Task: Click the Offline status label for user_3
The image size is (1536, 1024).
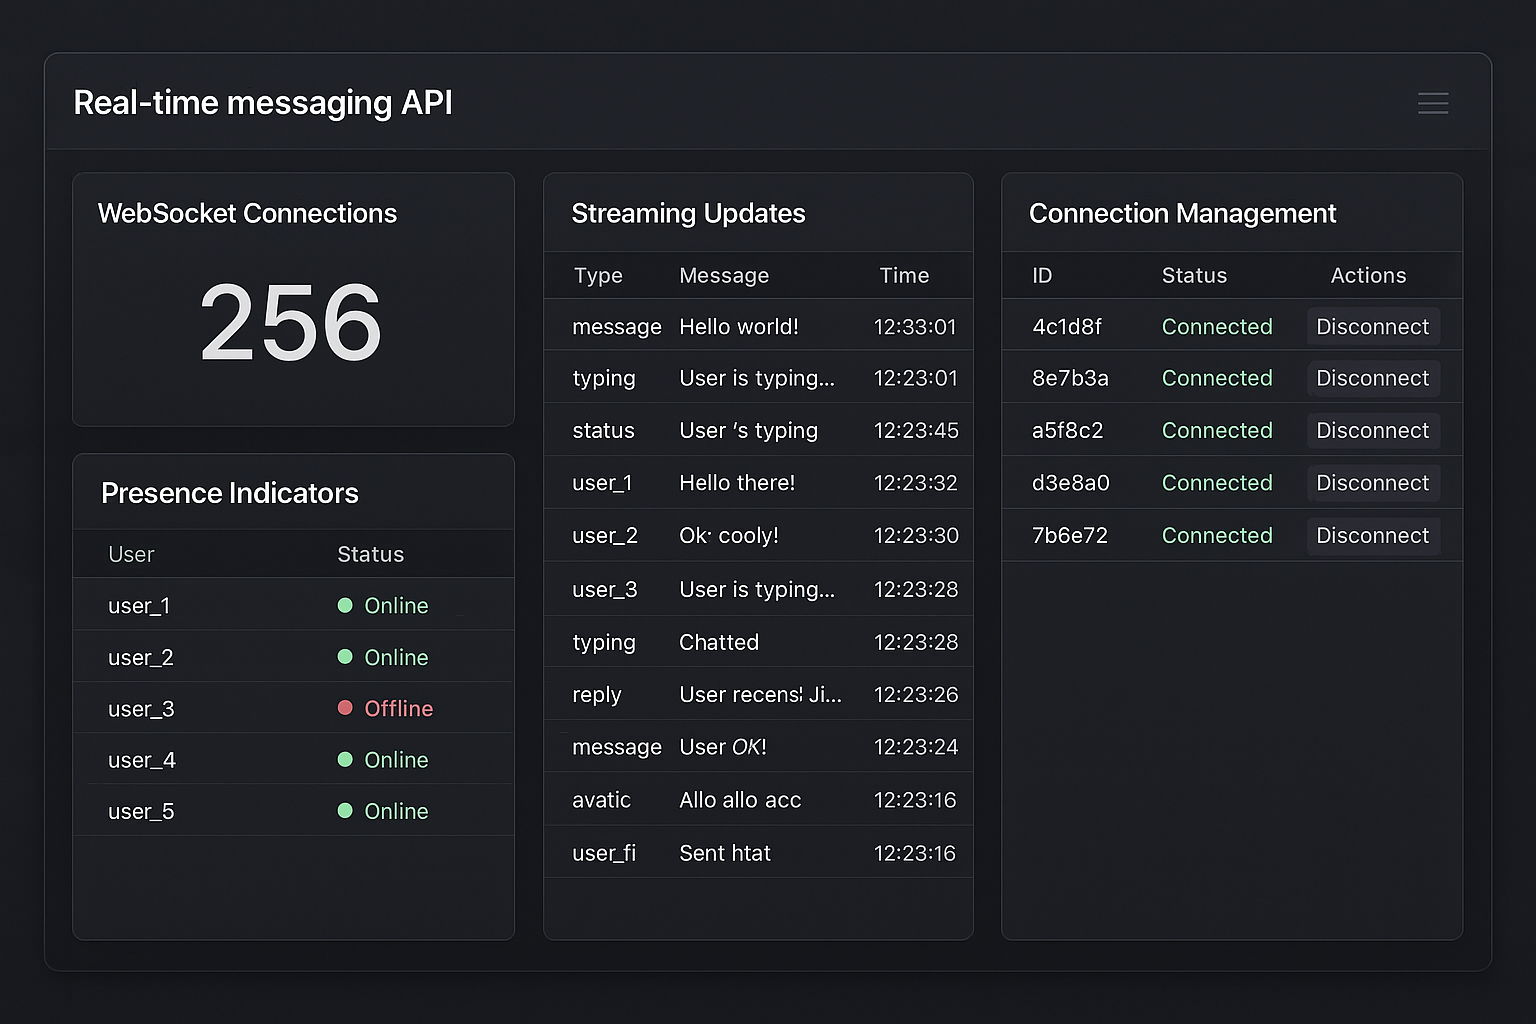Action: click(x=399, y=708)
